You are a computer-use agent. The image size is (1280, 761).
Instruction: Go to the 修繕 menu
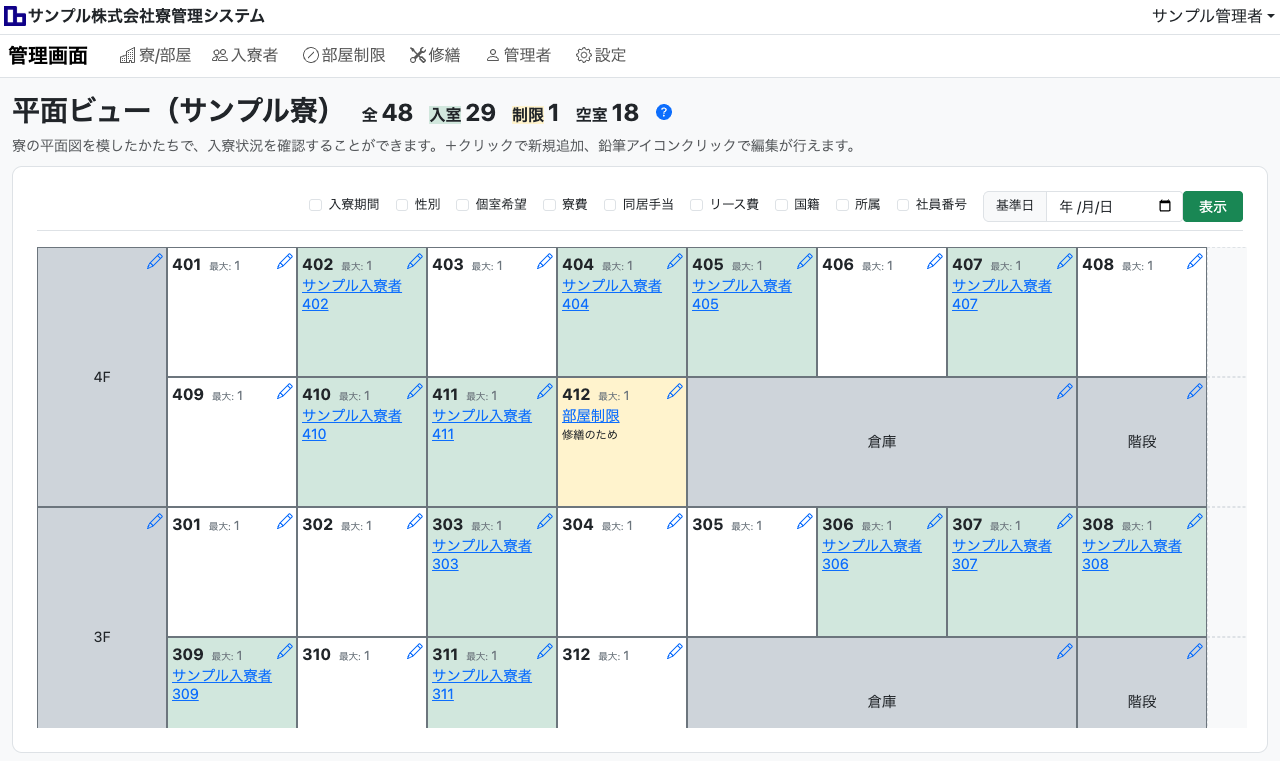[x=435, y=55]
